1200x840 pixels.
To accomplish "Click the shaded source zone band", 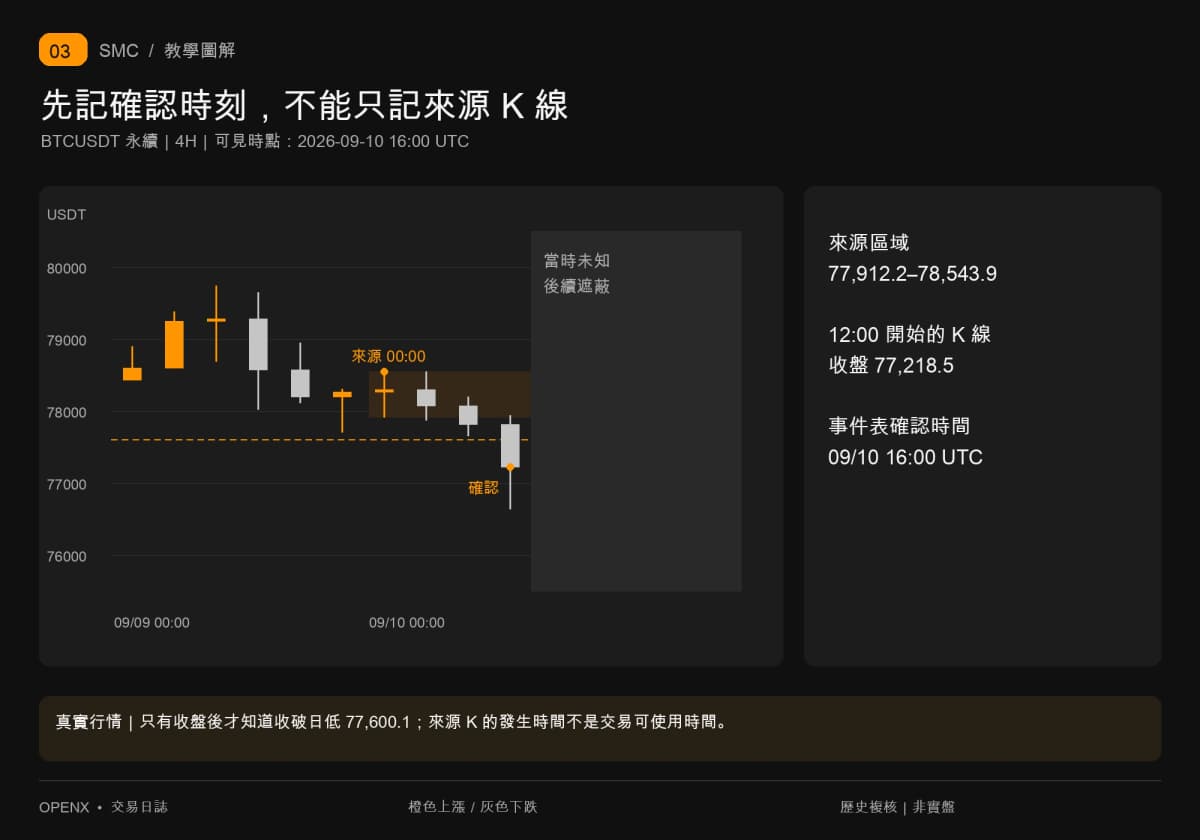I will click(x=450, y=394).
